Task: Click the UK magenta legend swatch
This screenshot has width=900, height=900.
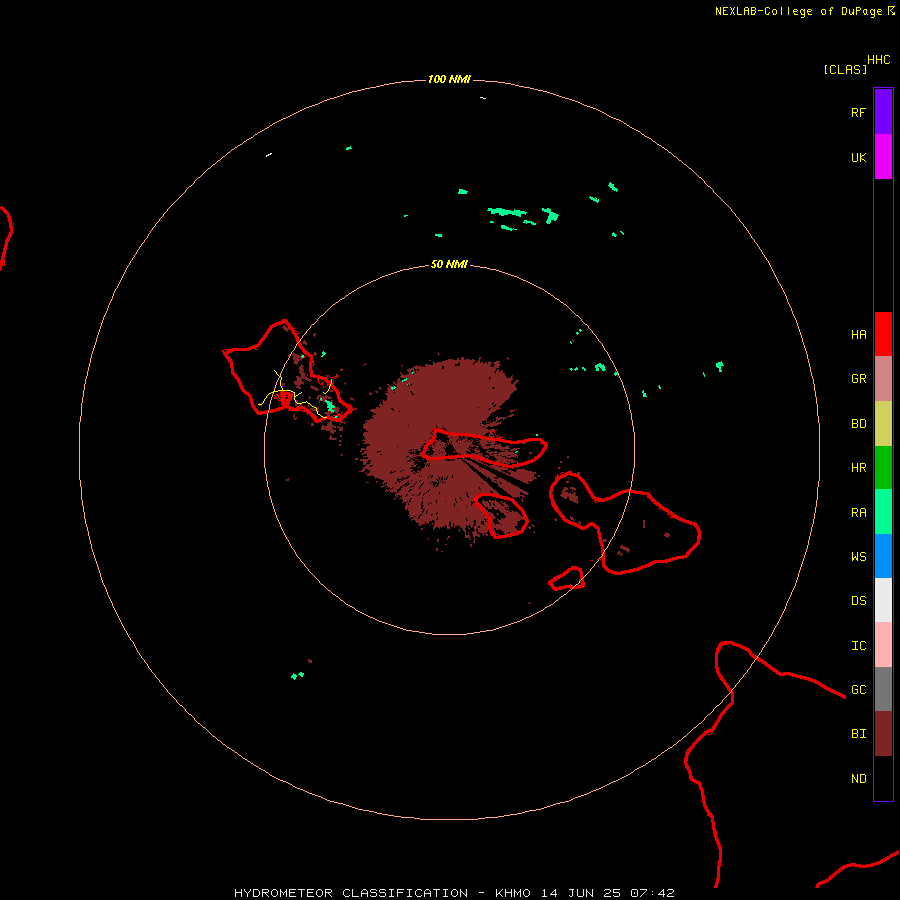Action: click(883, 157)
